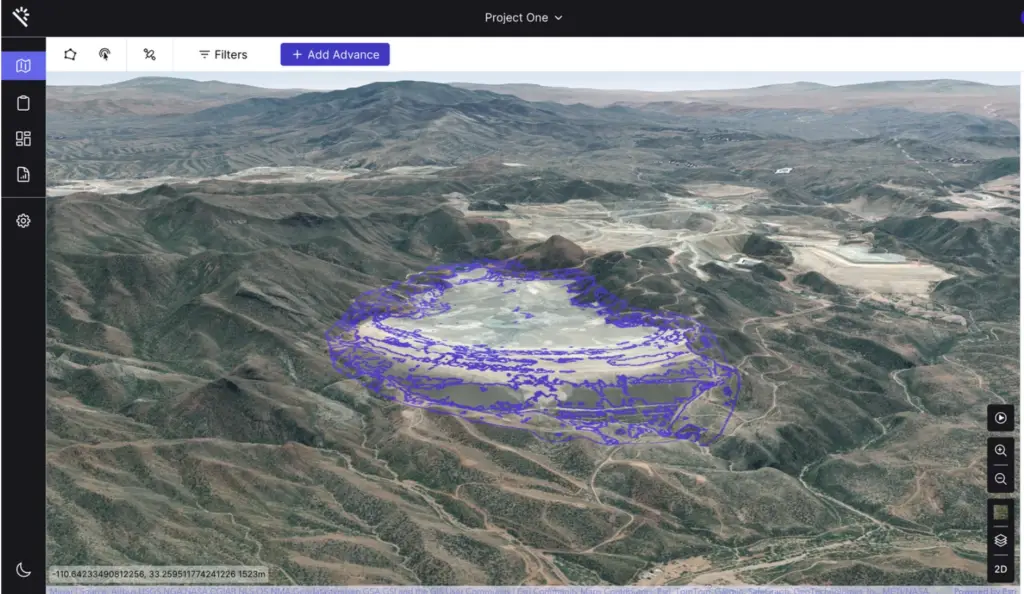Zoom out of the map

(1000, 480)
